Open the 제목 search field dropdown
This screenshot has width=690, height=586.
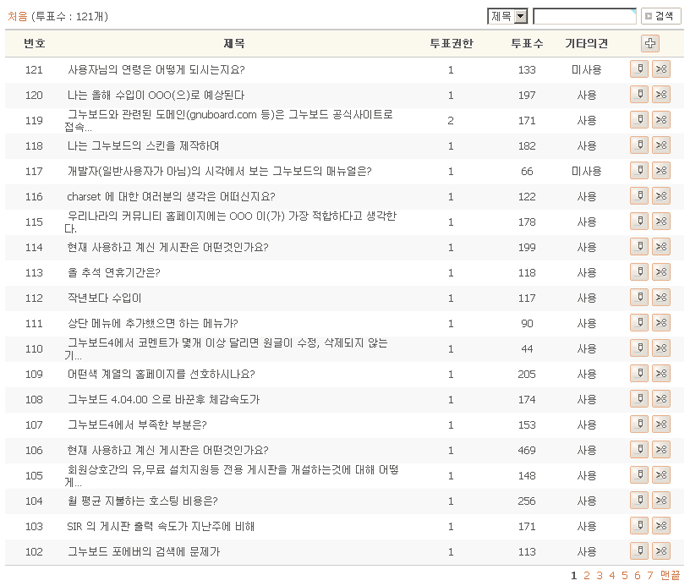(507, 16)
